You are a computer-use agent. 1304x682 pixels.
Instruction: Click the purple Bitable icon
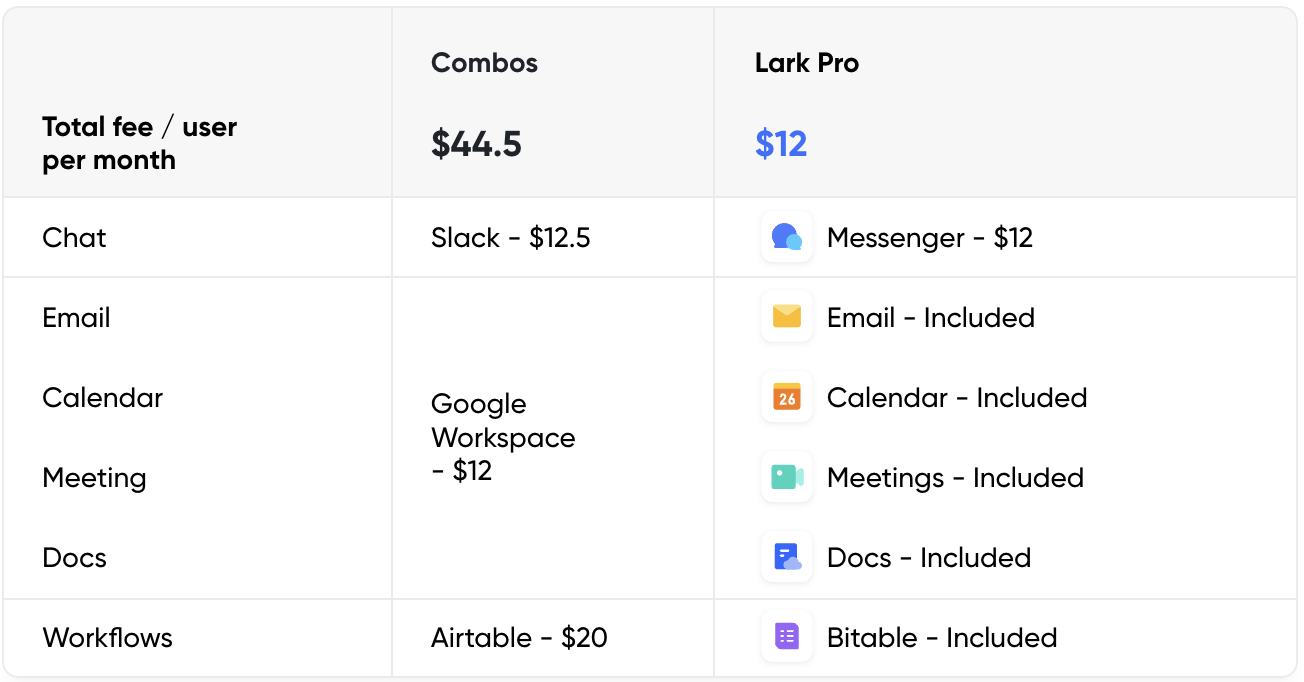coord(787,637)
